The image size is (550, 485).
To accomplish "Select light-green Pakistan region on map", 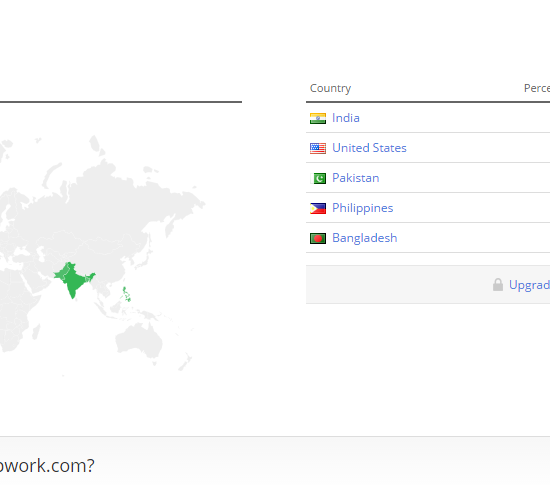I will tap(61, 274).
